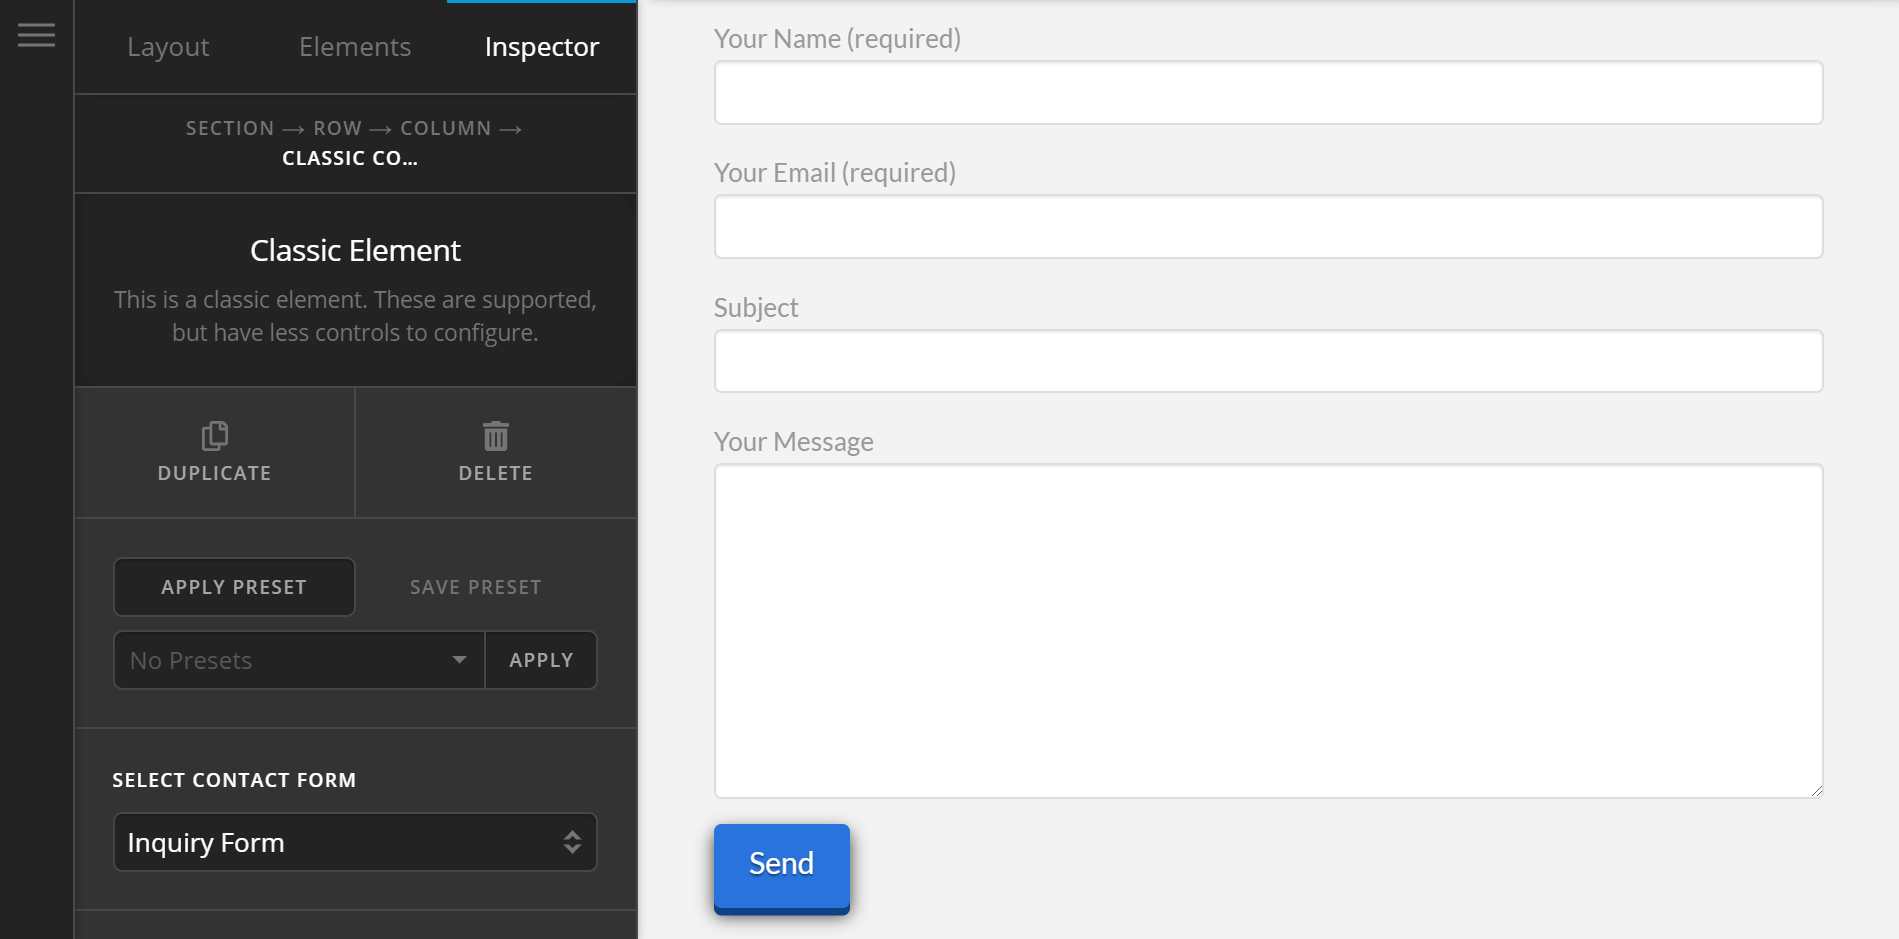Click the SAVE PRESET button
Viewport: 1899px width, 939px height.
[x=474, y=587]
